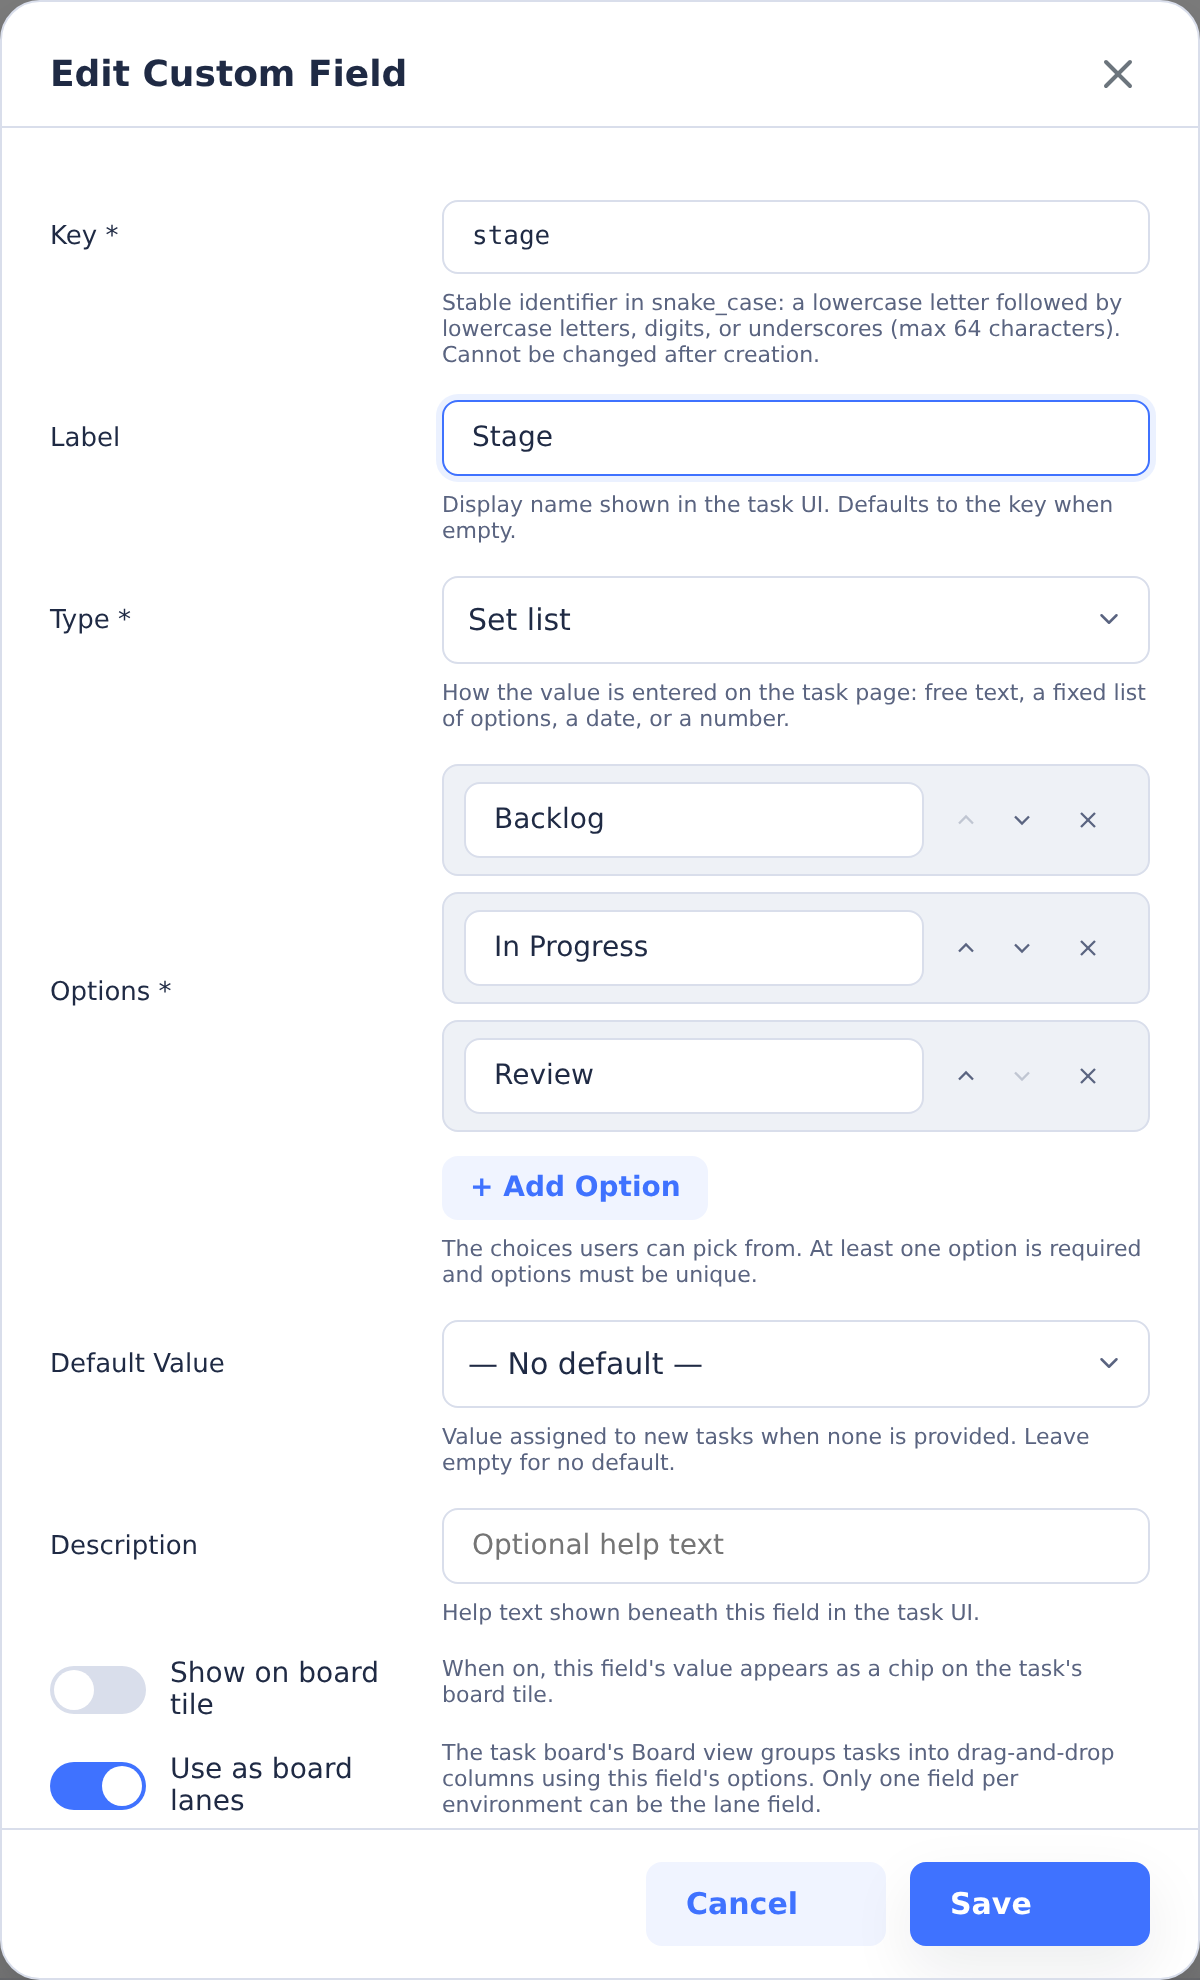
Task: Close the Edit Custom Field dialog
Action: pyautogui.click(x=1118, y=74)
